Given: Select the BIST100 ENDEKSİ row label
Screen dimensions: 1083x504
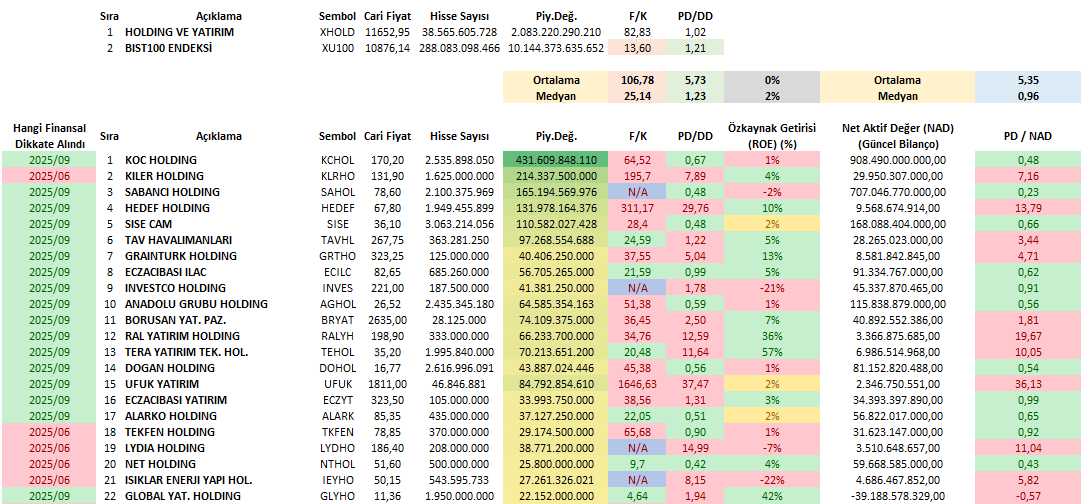Looking at the screenshot, I should coord(168,48).
